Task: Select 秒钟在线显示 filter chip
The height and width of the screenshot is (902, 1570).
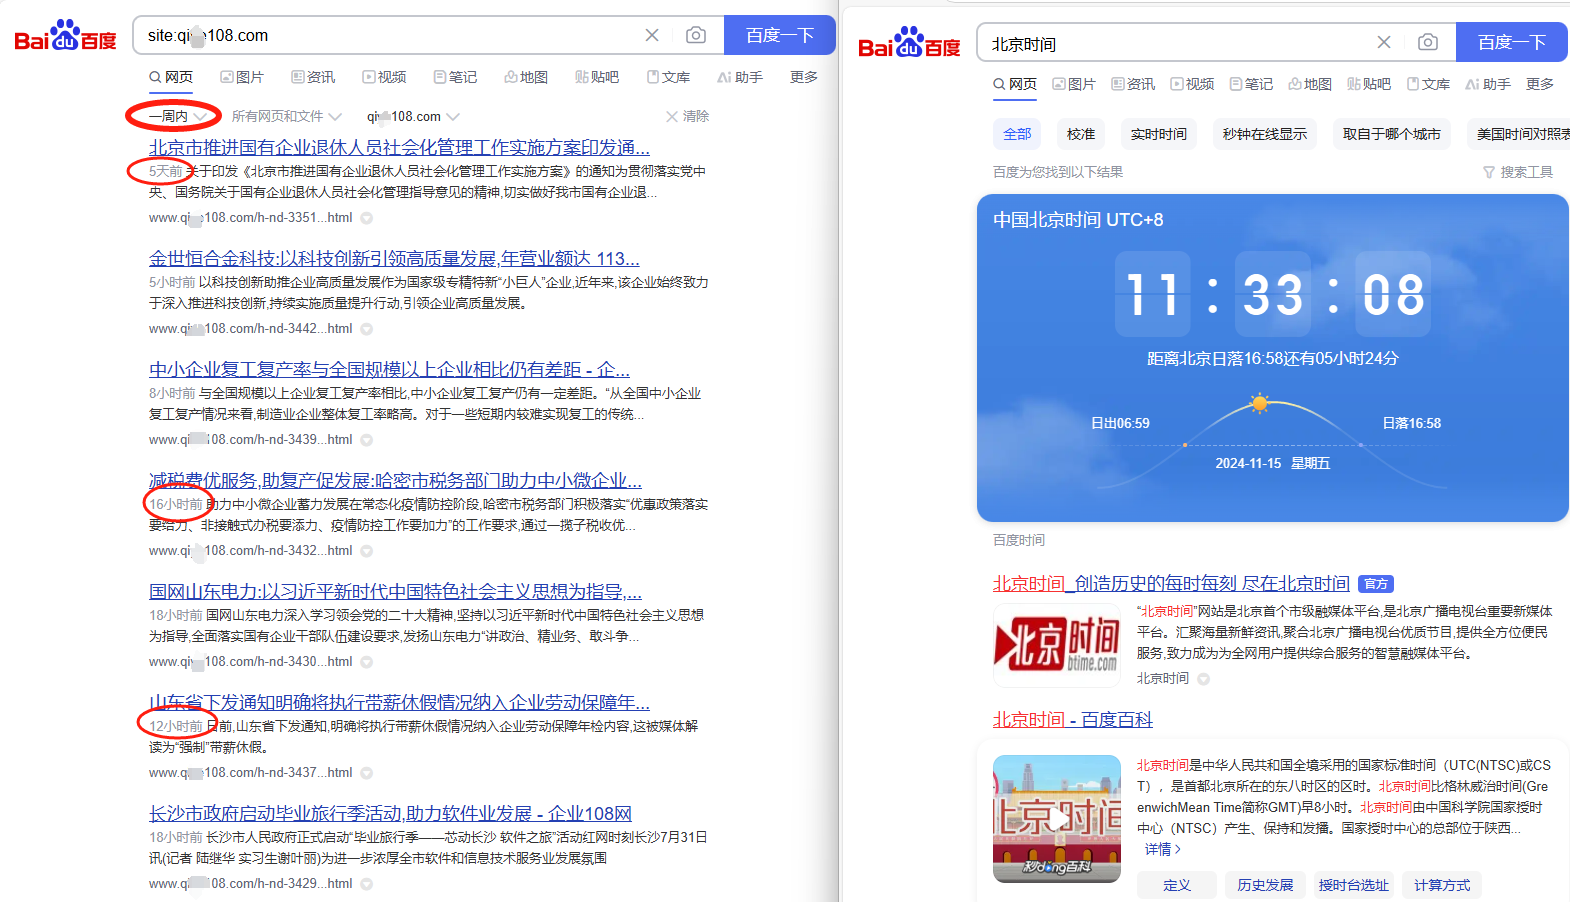Action: [1265, 134]
